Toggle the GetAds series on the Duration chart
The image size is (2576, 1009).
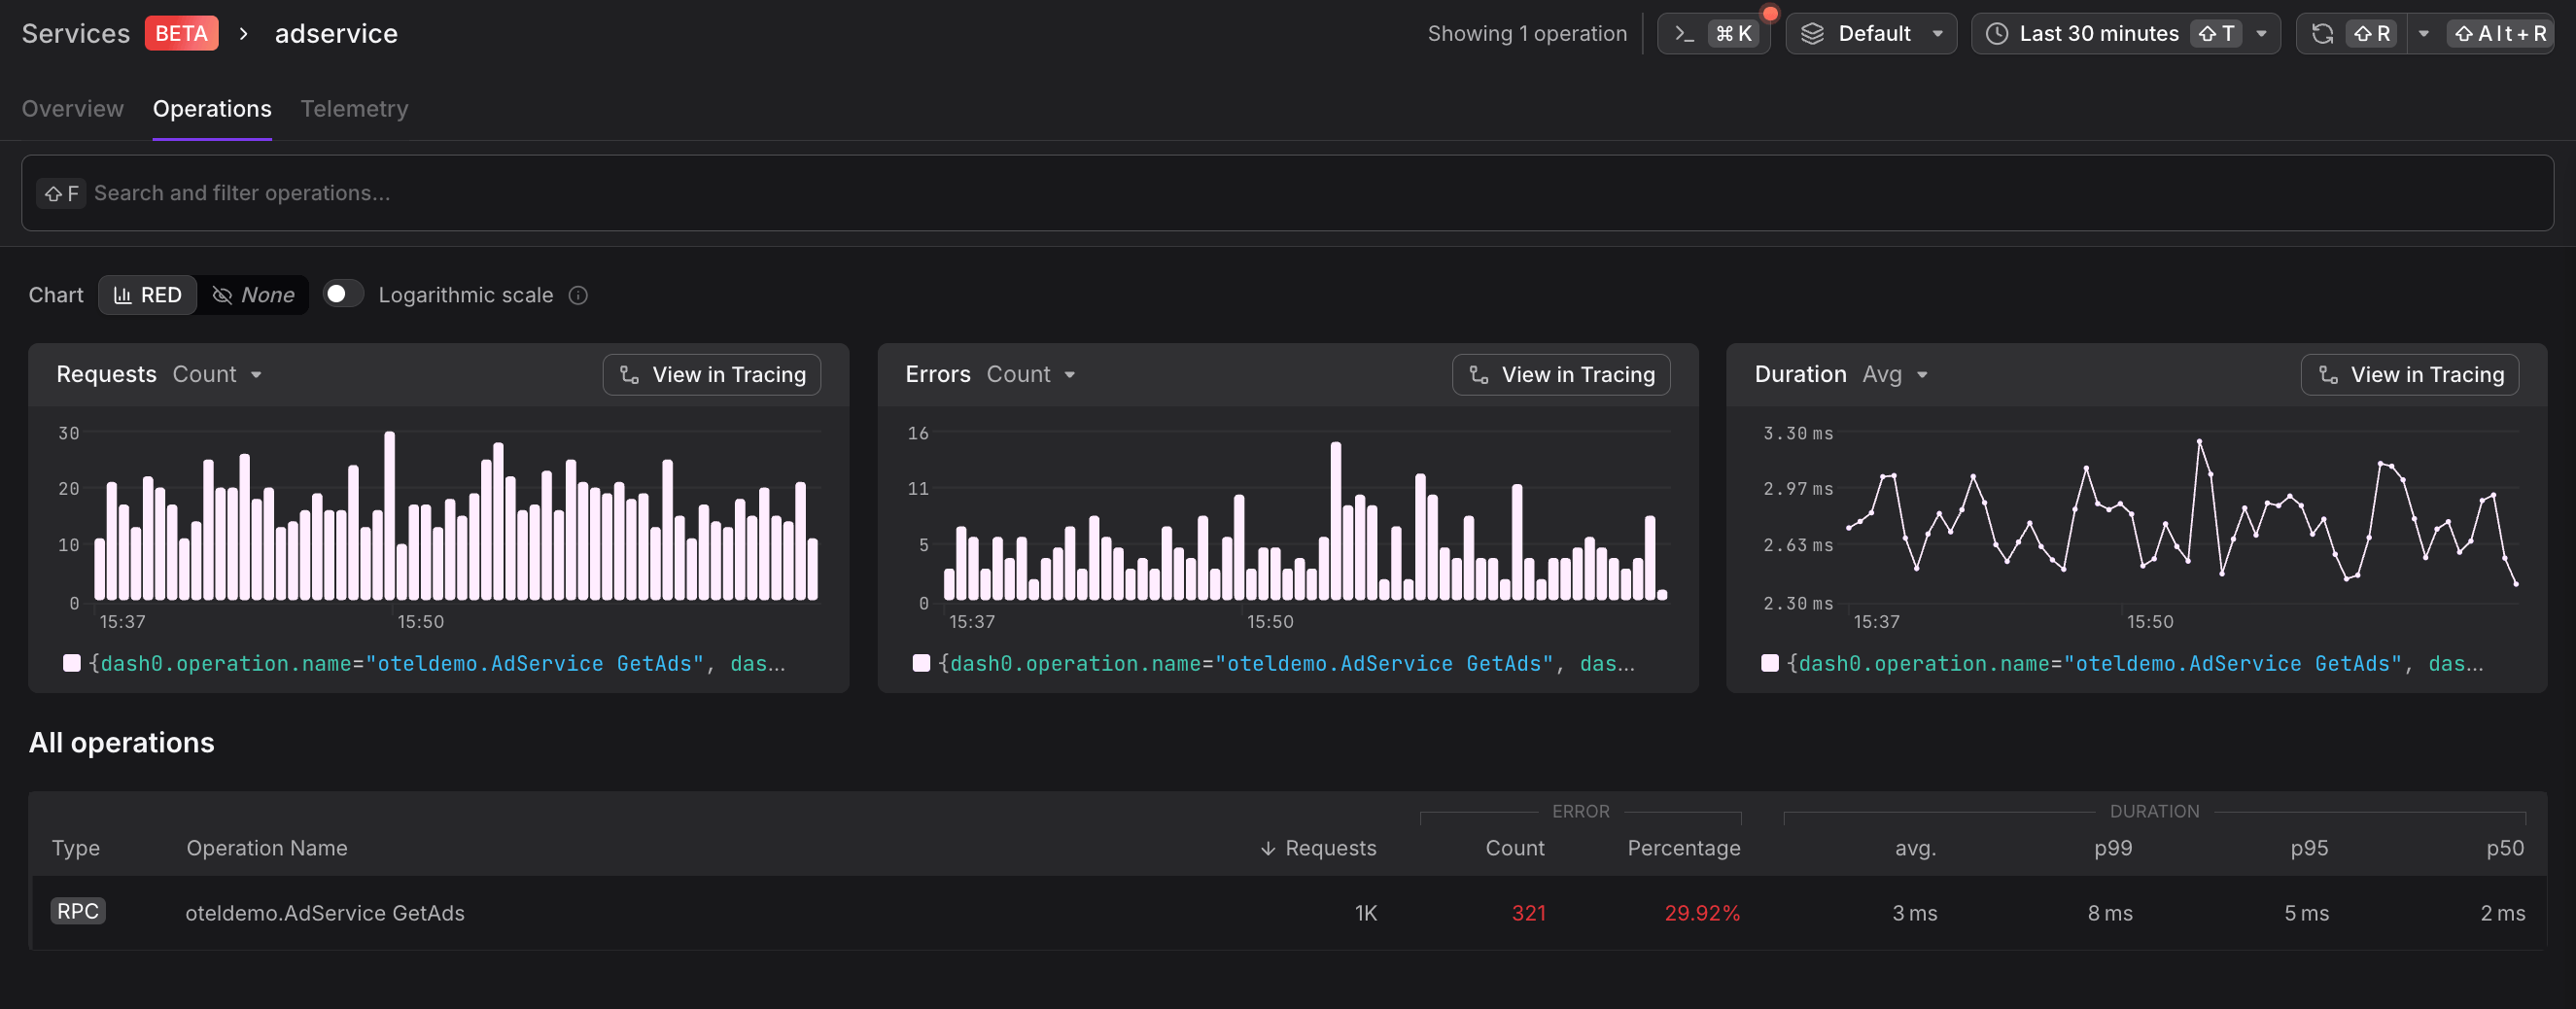1770,663
